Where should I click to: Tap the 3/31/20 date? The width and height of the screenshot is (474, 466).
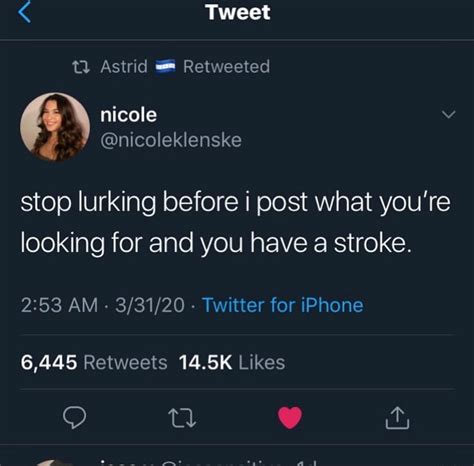[x=150, y=305]
